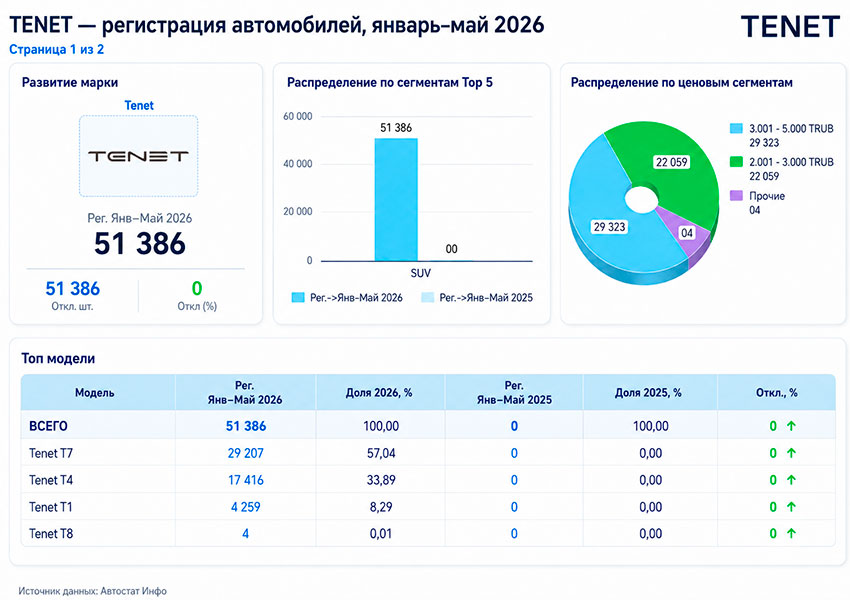This screenshot has width=850, height=600.
Task: Click the 'Развитие марки' card title
Action: pyautogui.click(x=70, y=82)
